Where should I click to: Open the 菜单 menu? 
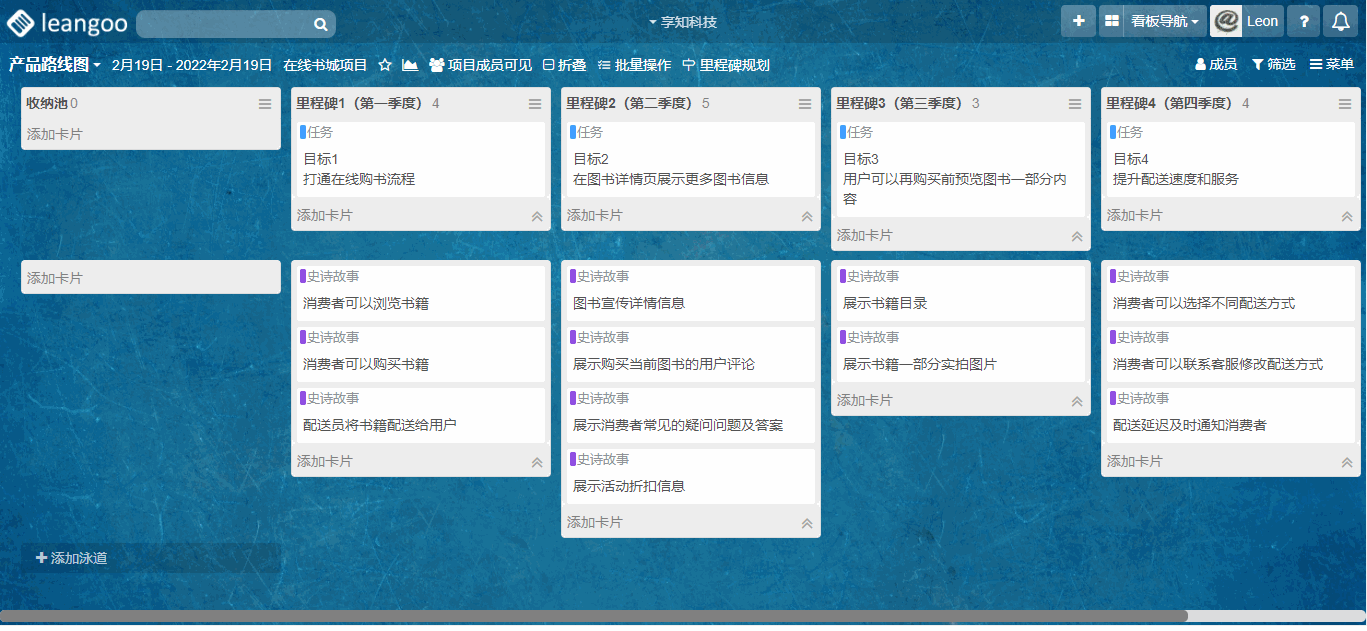1332,64
